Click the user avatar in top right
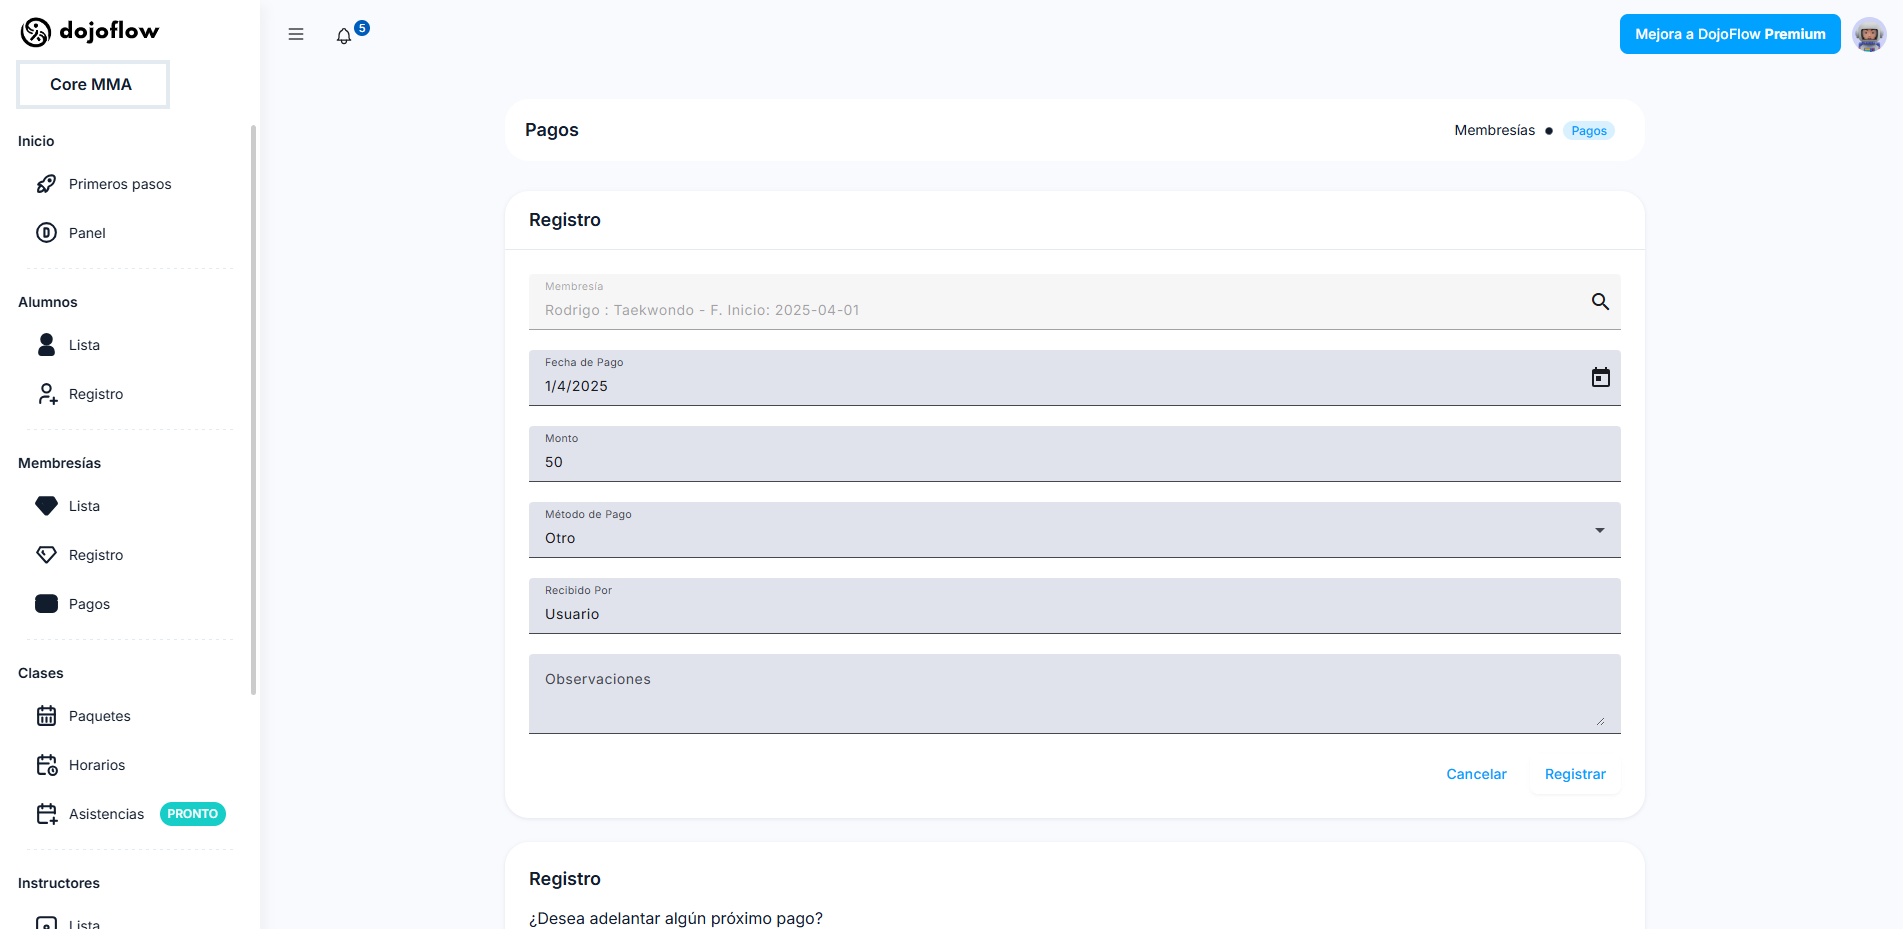 1868,34
